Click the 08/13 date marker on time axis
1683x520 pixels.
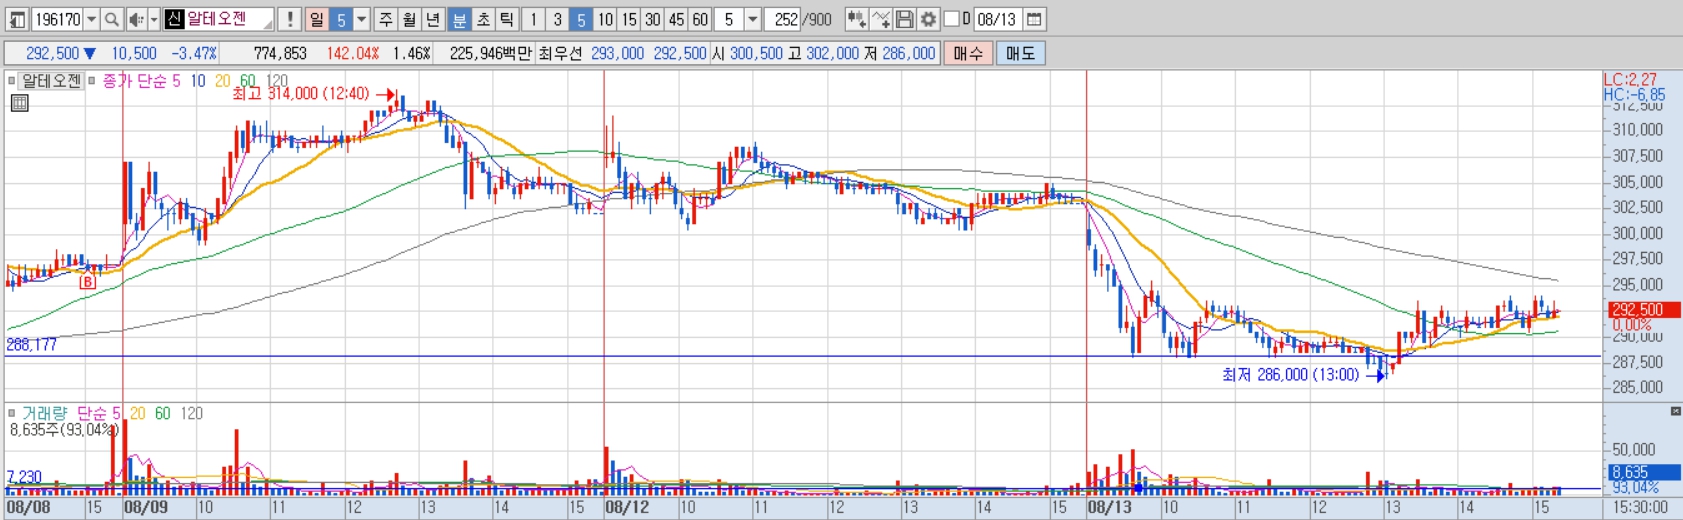pyautogui.click(x=1110, y=508)
